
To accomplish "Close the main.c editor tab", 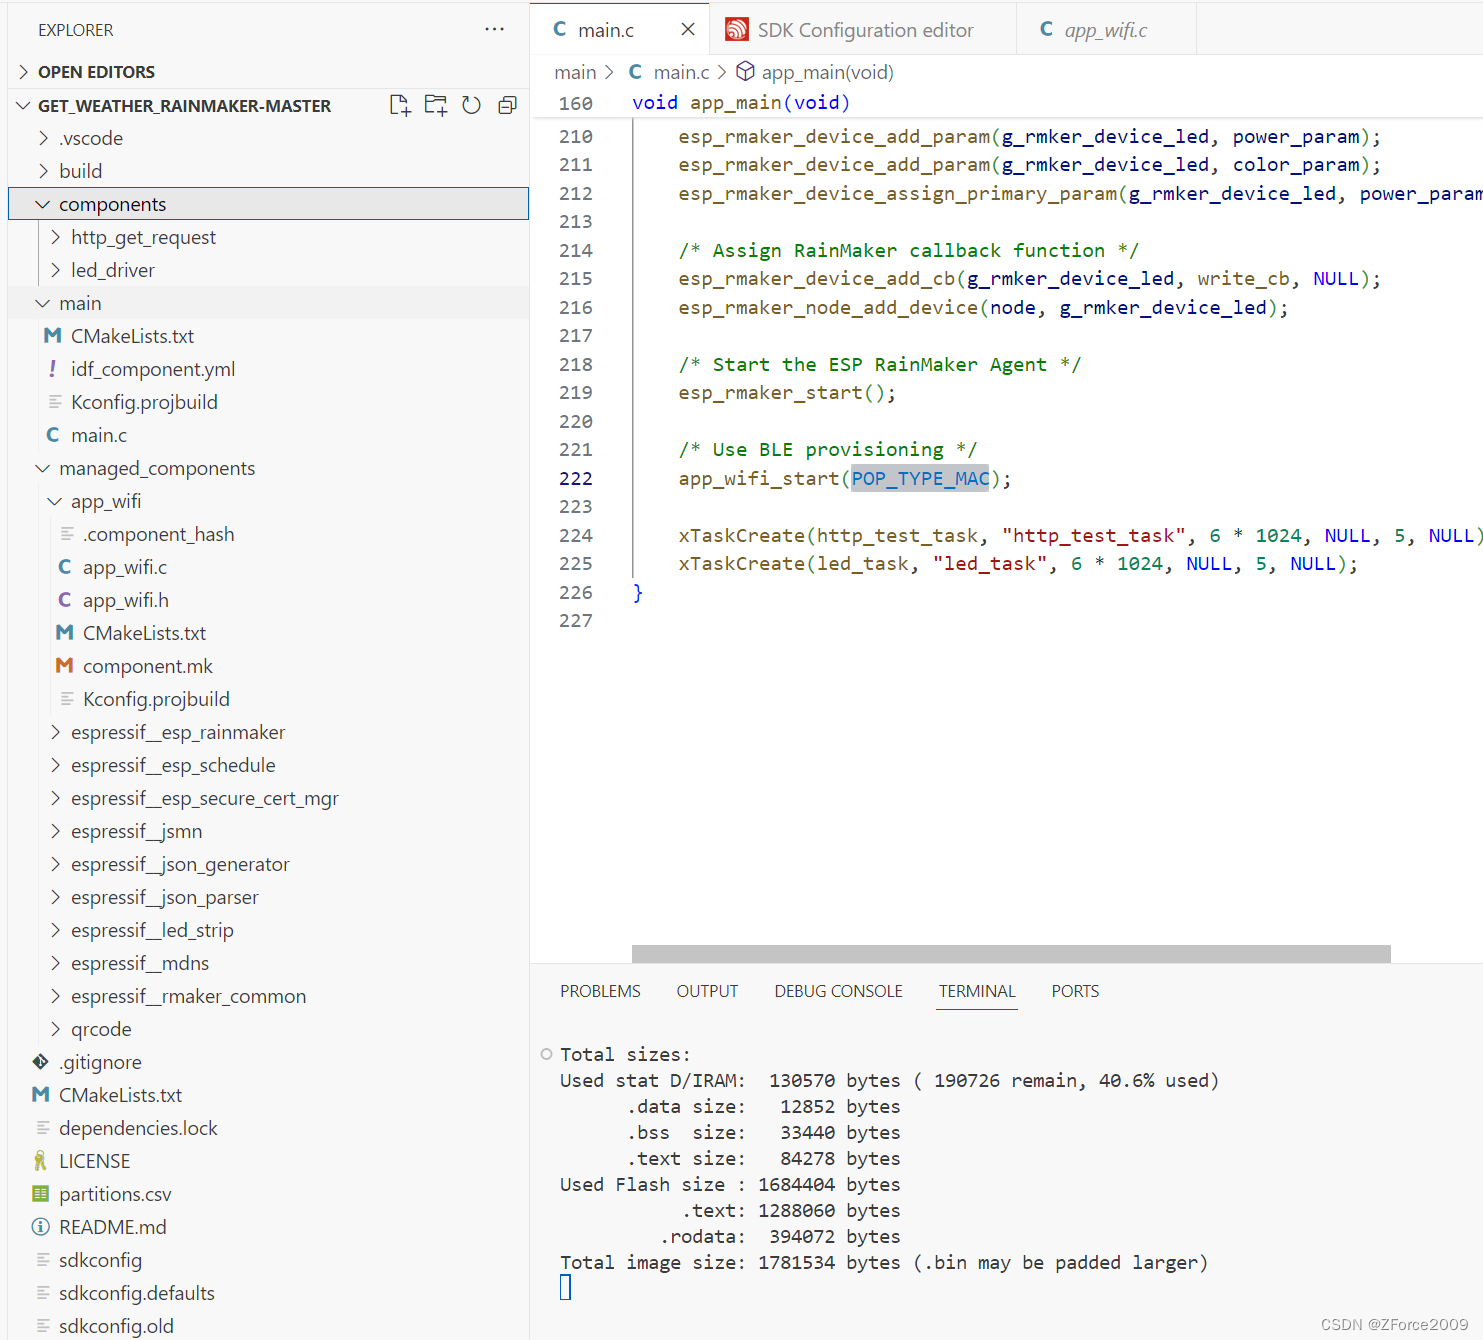I will point(688,29).
